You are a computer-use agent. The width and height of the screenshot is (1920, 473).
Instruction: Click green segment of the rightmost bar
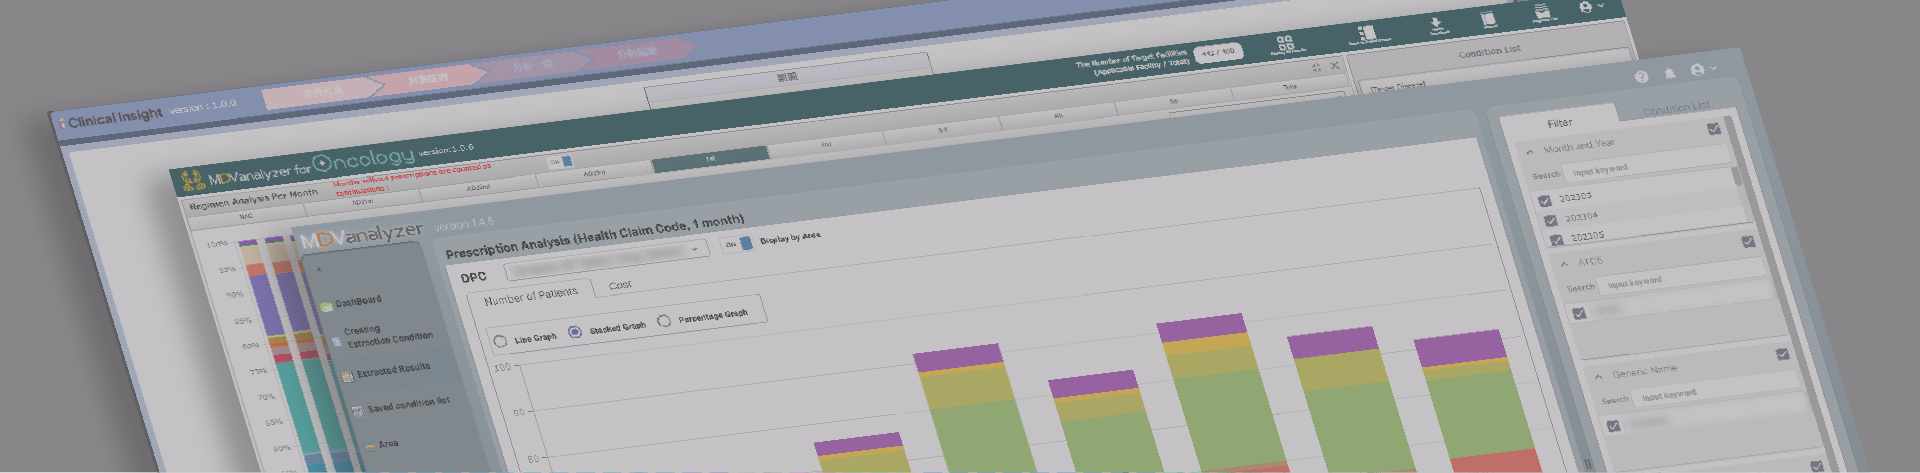[x=1476, y=411]
